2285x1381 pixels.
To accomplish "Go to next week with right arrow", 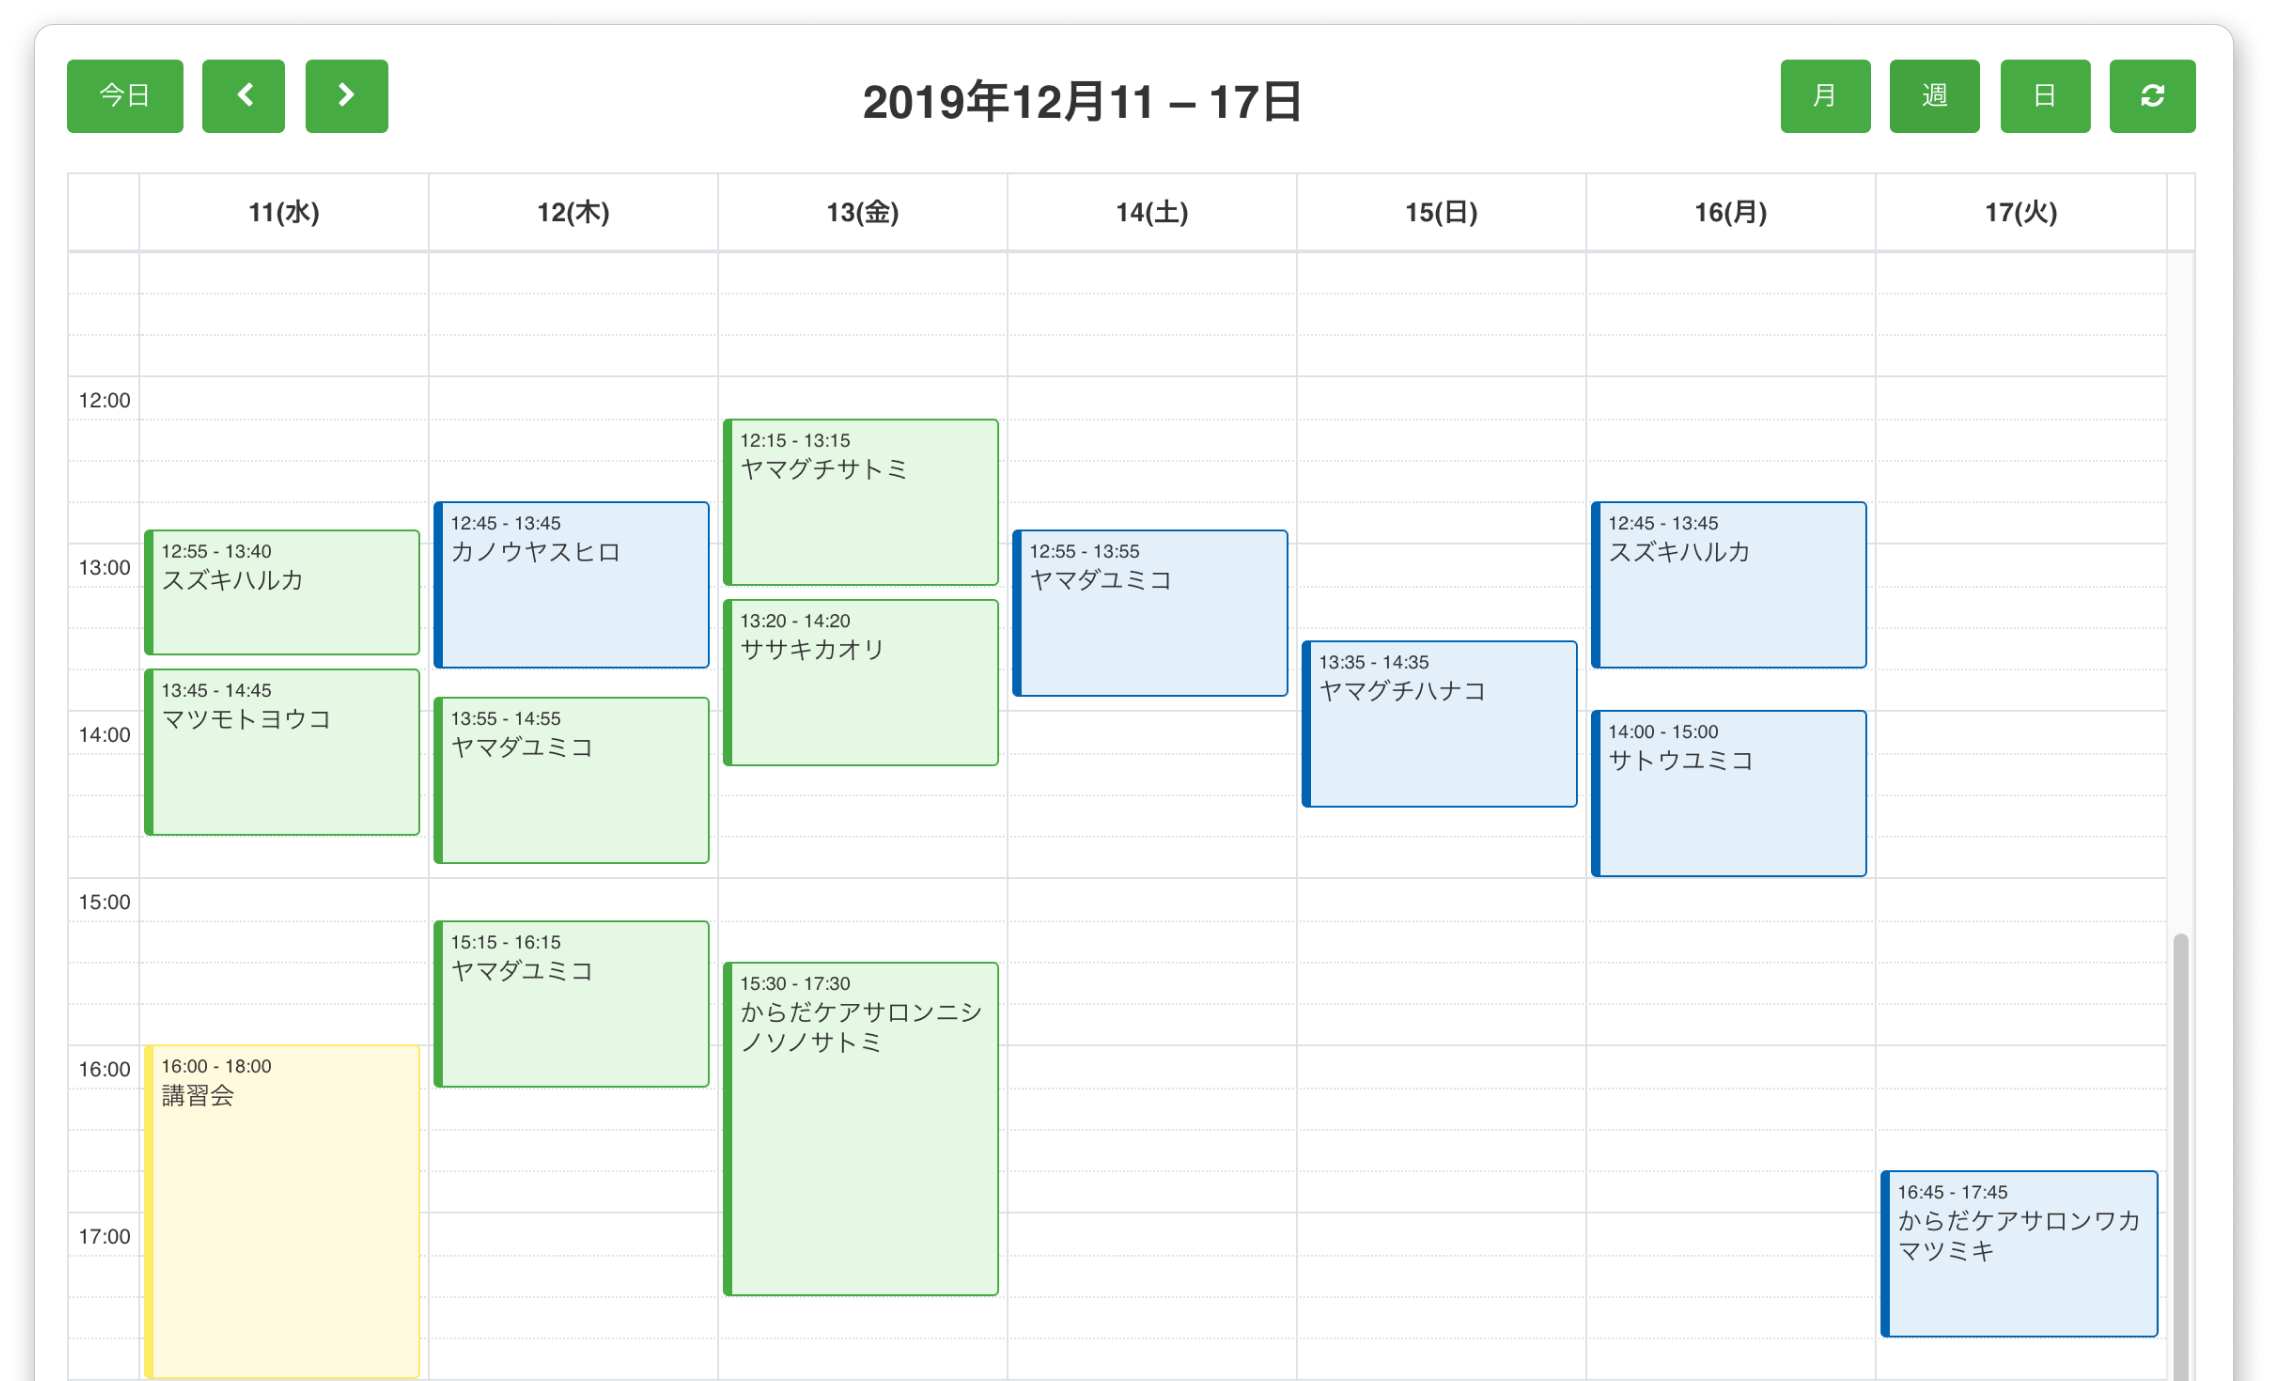I will point(346,96).
